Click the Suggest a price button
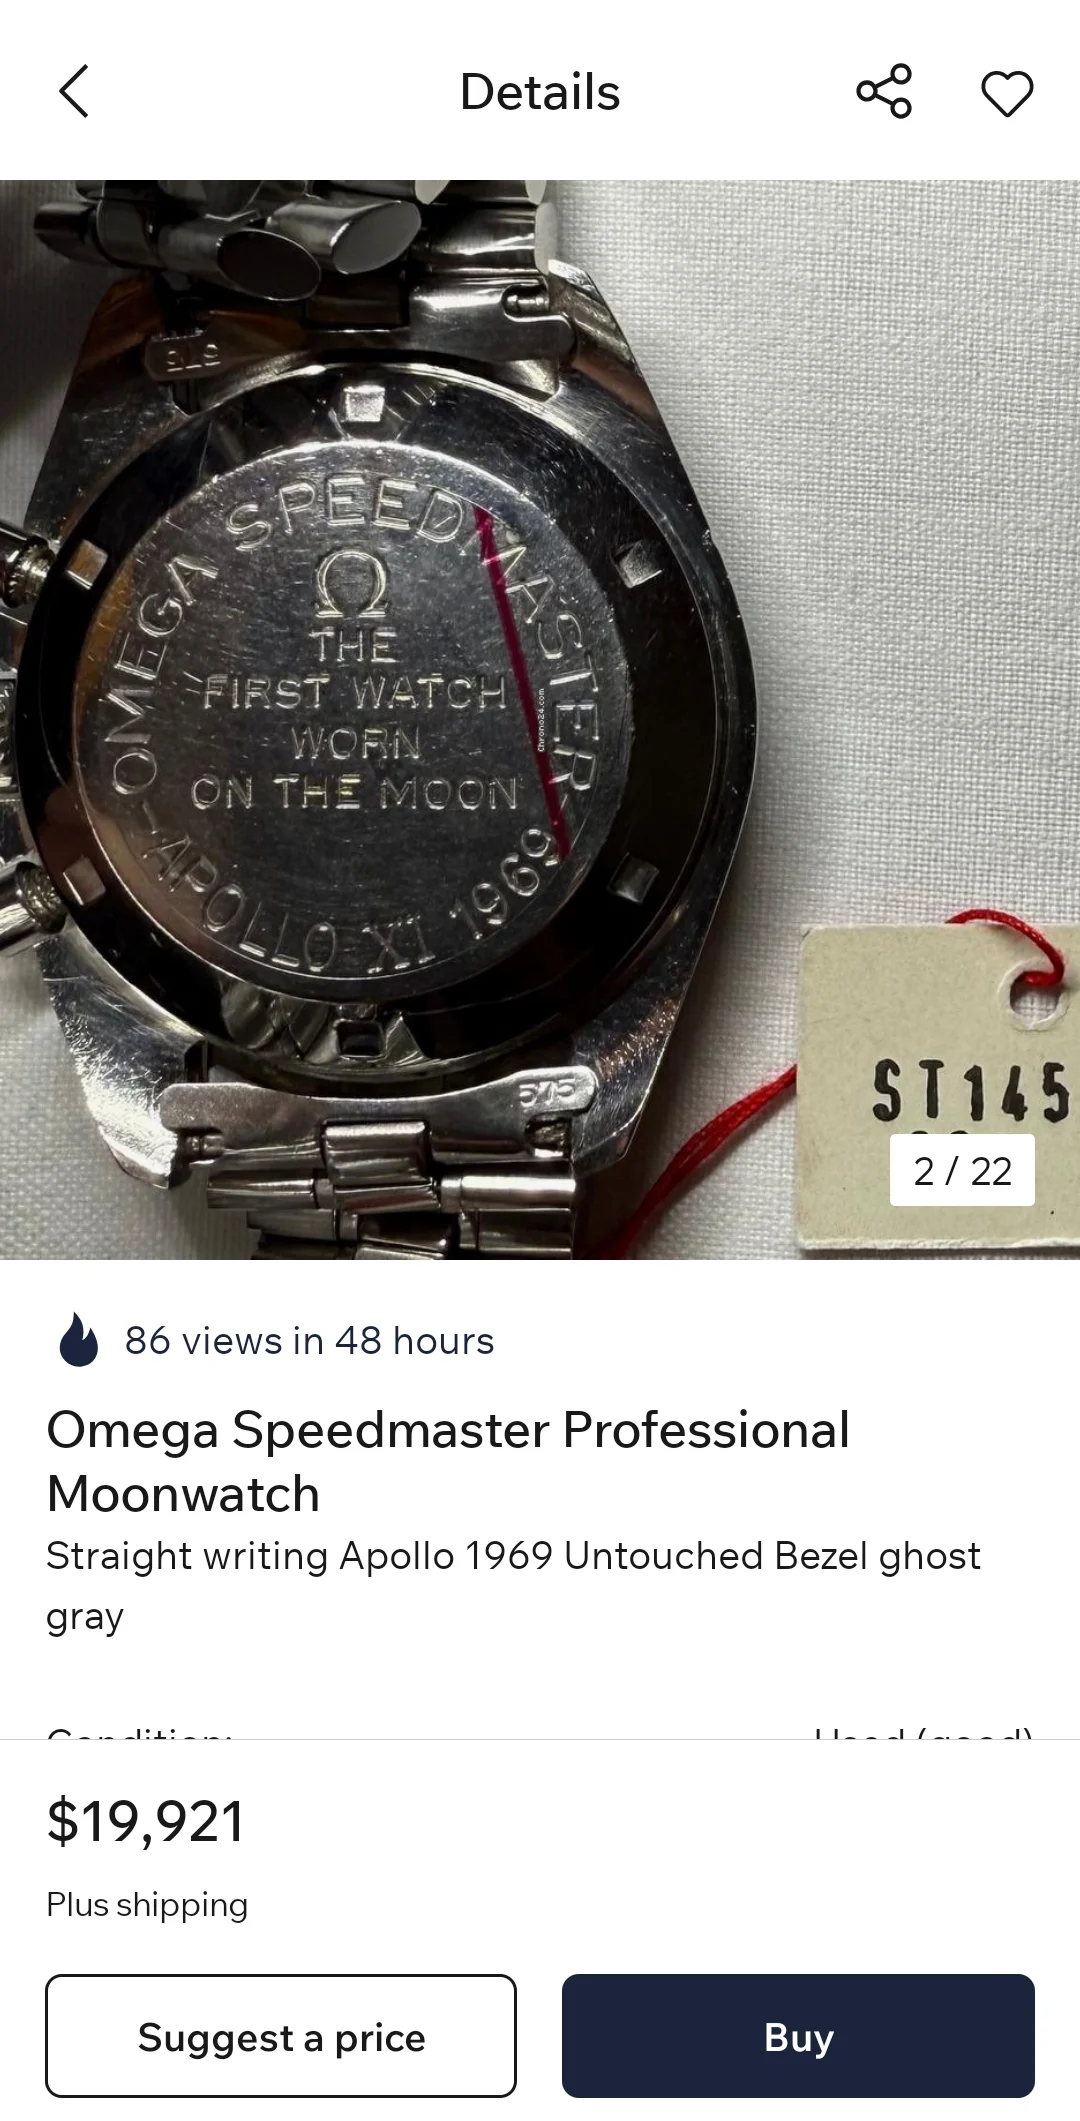 click(x=281, y=2036)
